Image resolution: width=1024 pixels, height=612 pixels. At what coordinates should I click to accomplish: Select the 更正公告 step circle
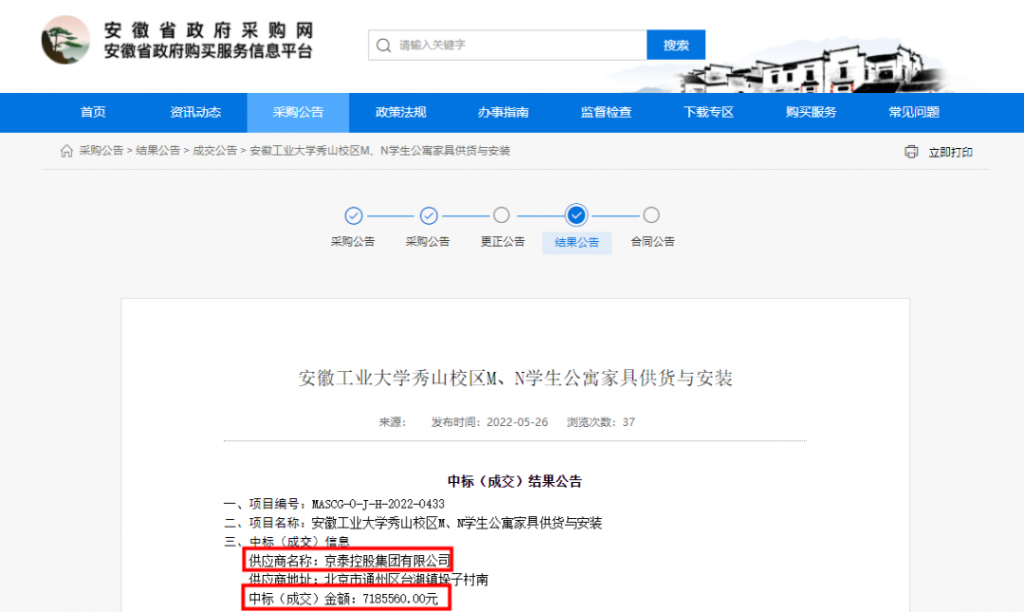coord(502,215)
